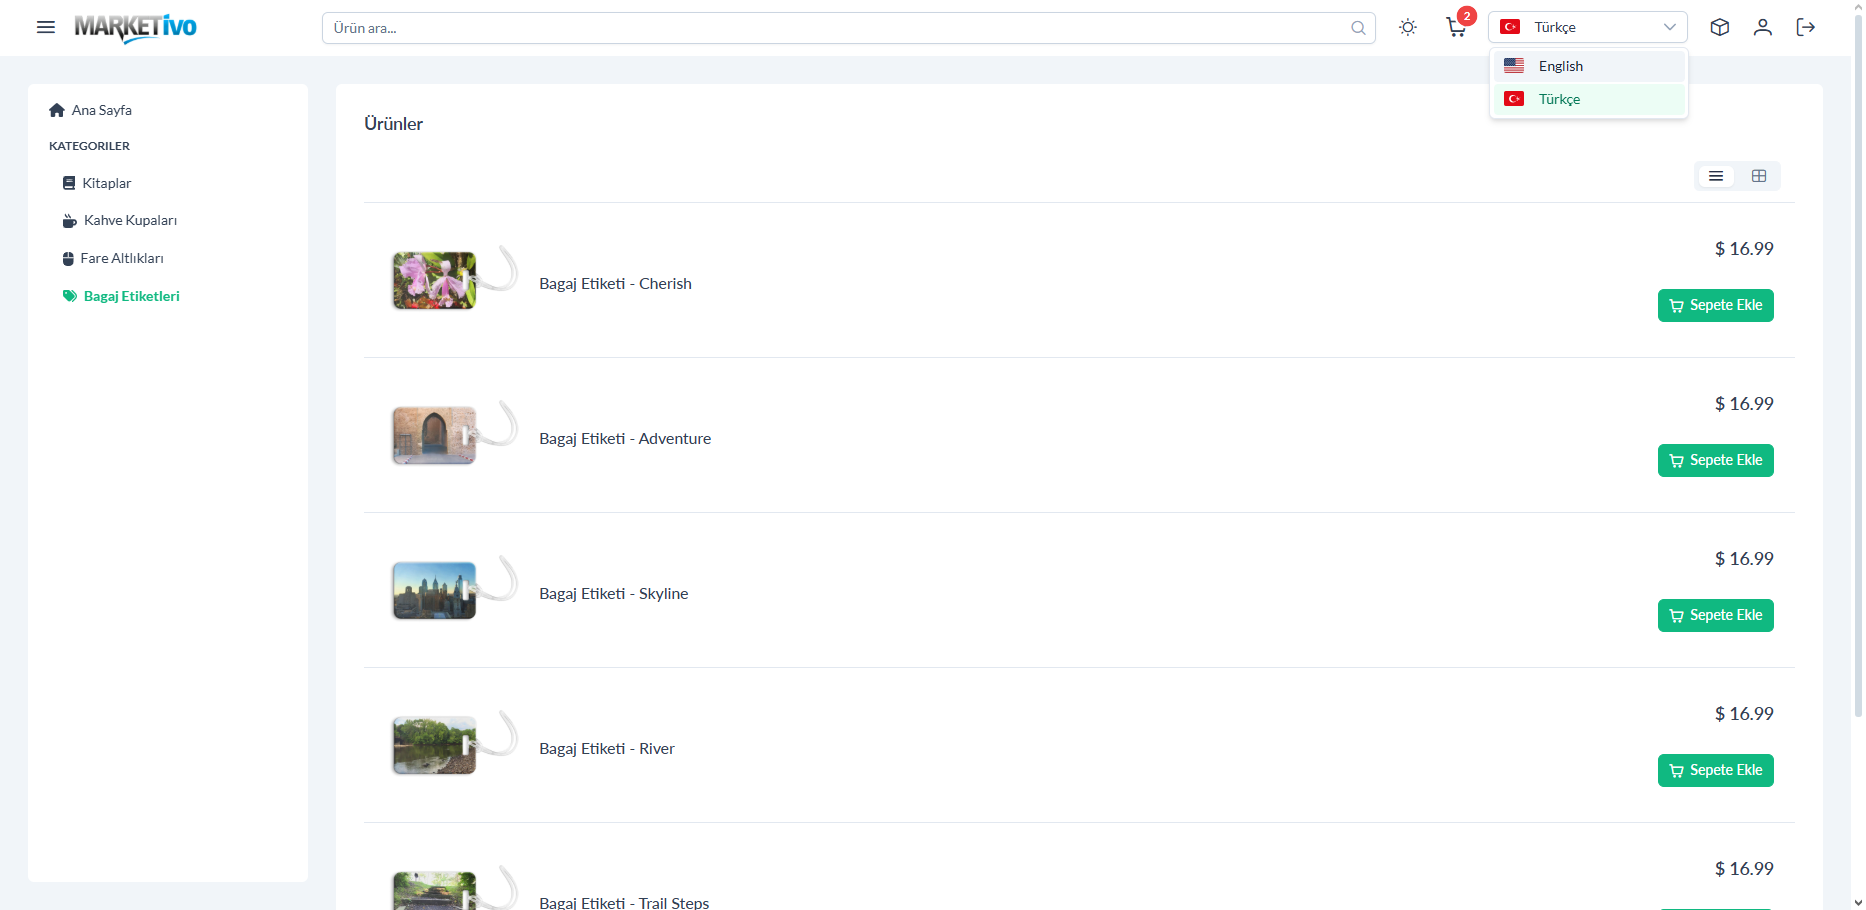Add Bagaj Etiketi - River to cart
1866x910 pixels.
tap(1716, 770)
